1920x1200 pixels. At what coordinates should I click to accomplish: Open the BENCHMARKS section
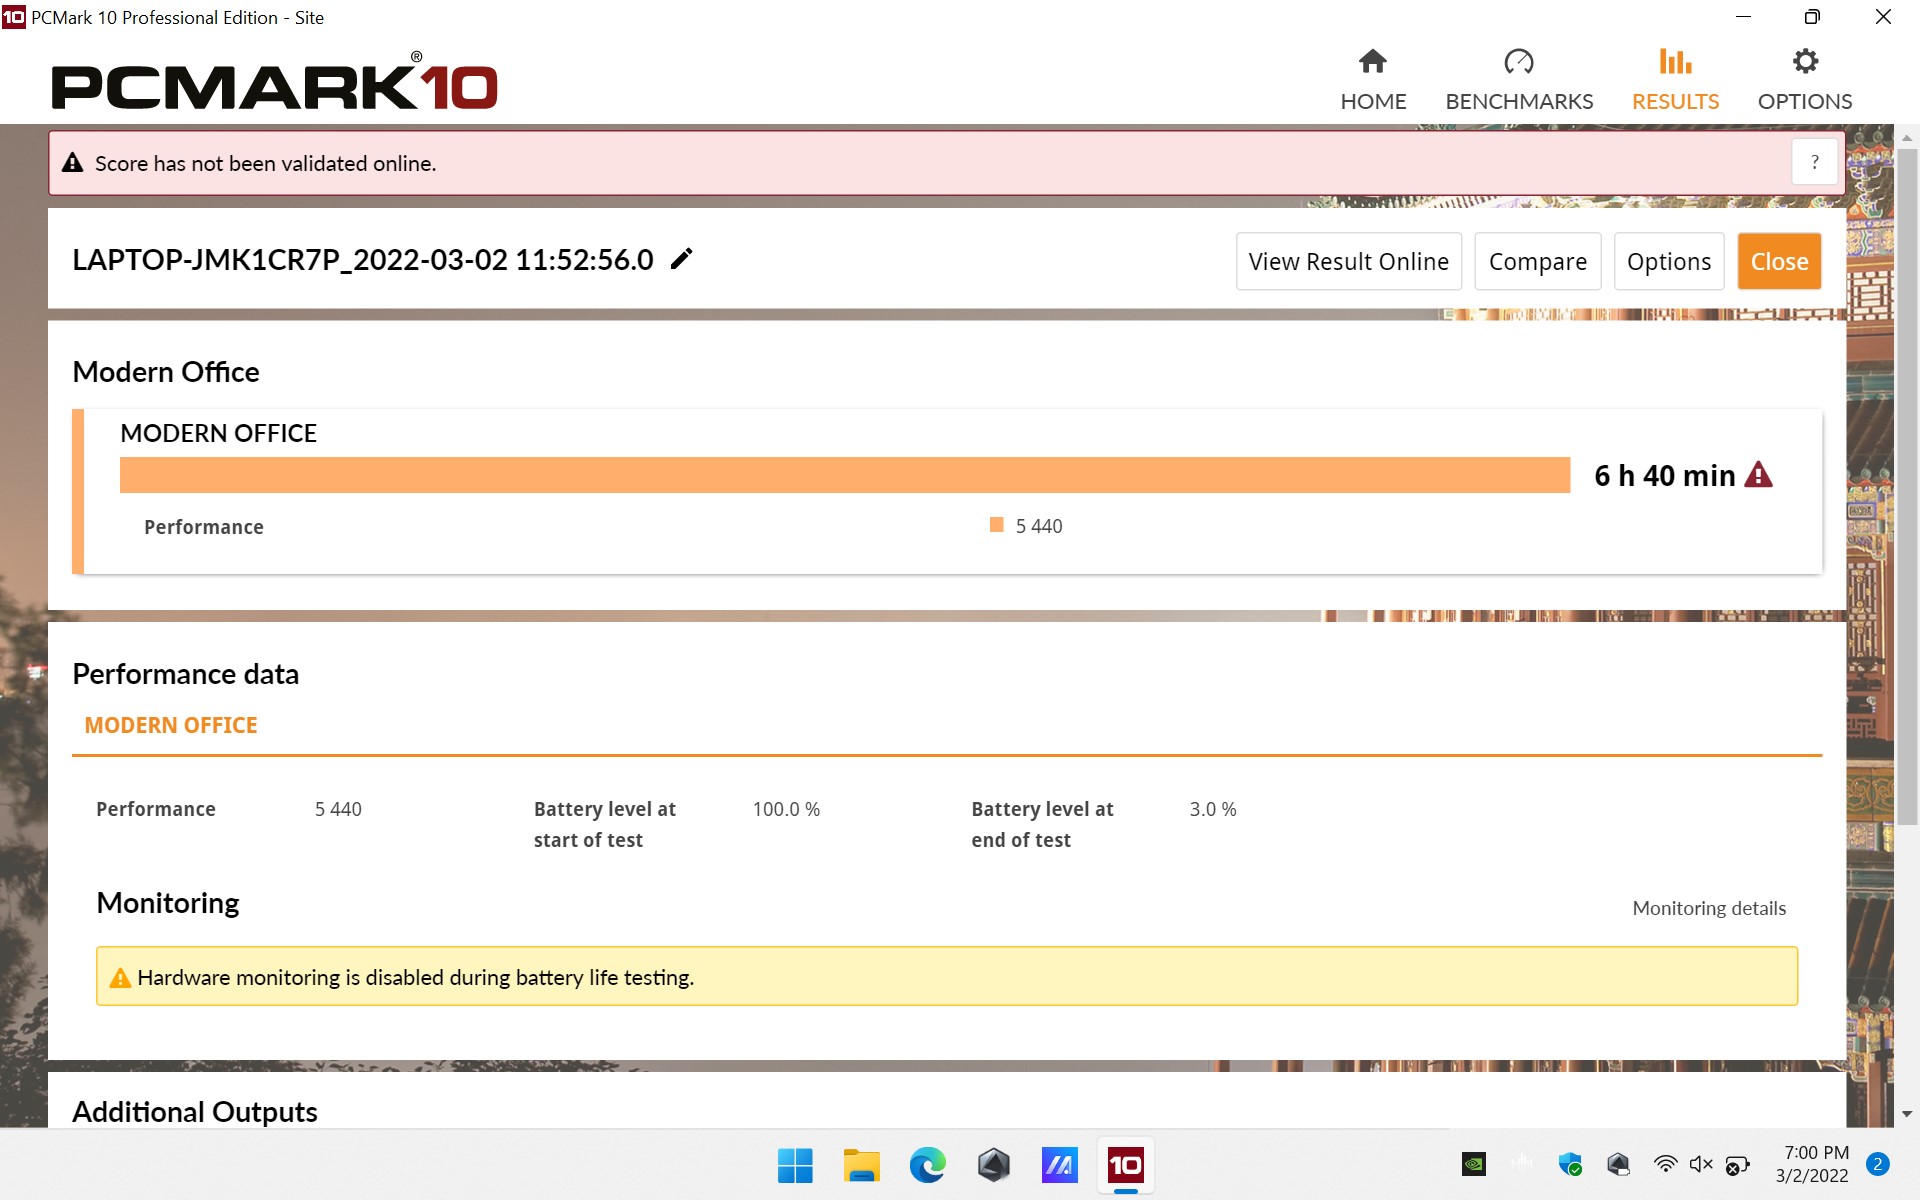[x=1519, y=80]
